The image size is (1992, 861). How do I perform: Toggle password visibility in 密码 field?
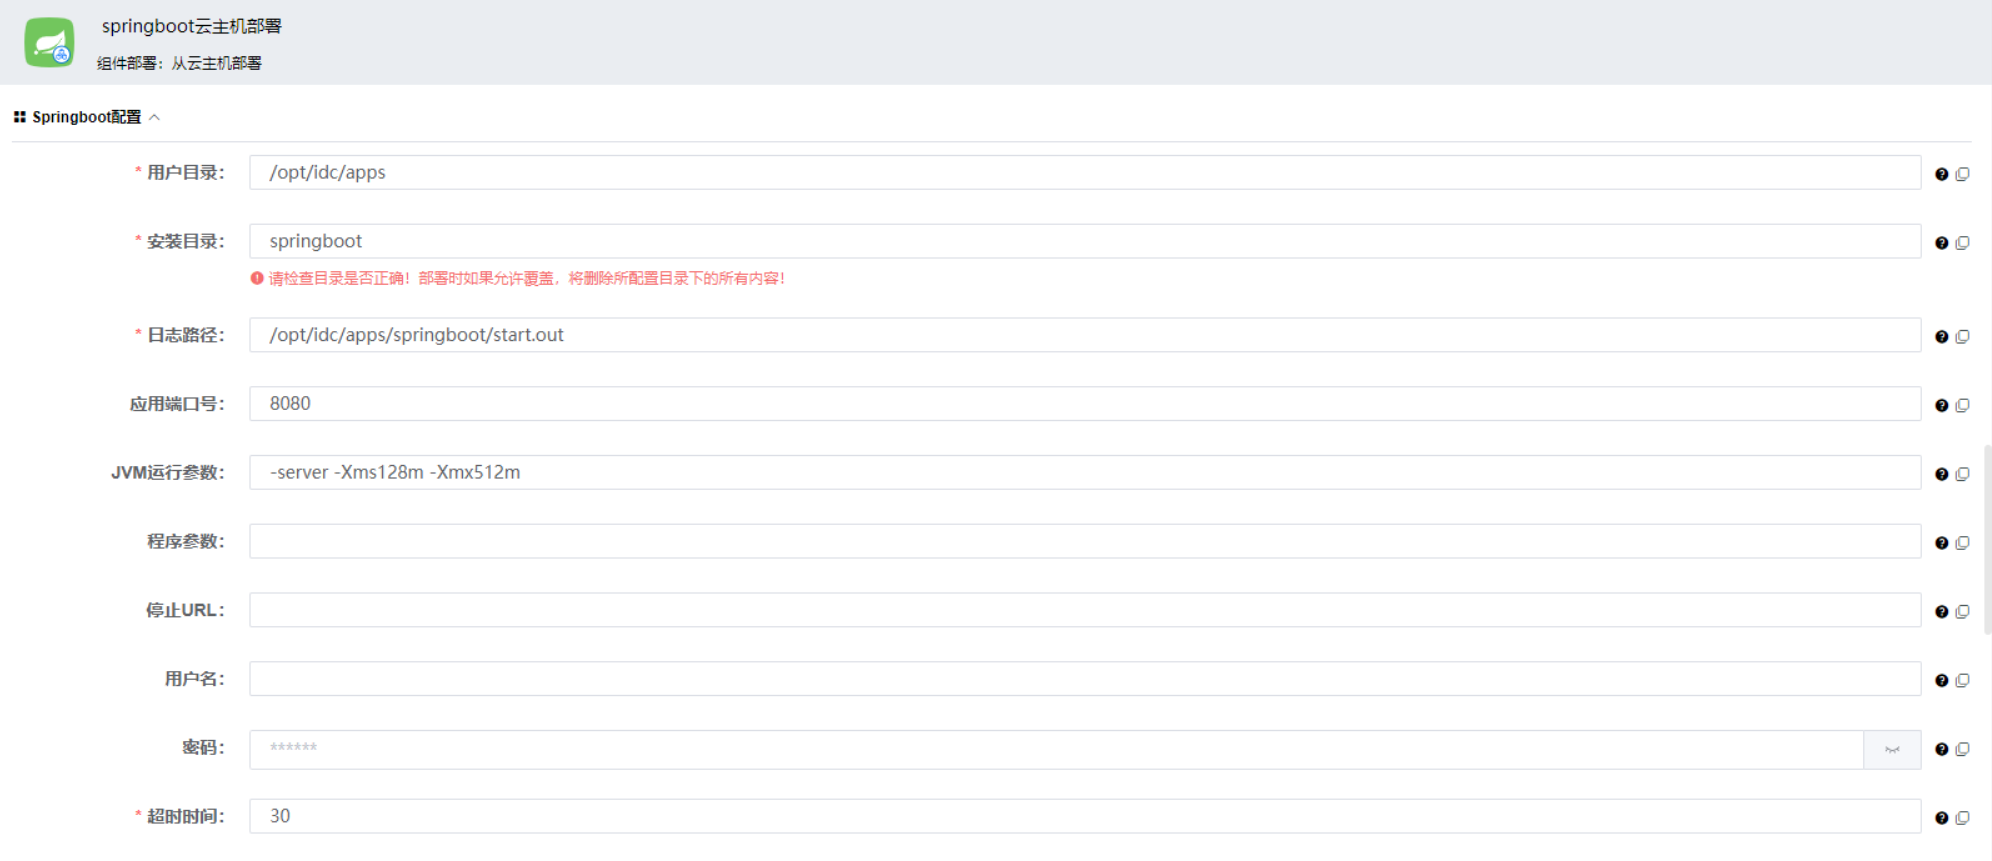[x=1891, y=750]
